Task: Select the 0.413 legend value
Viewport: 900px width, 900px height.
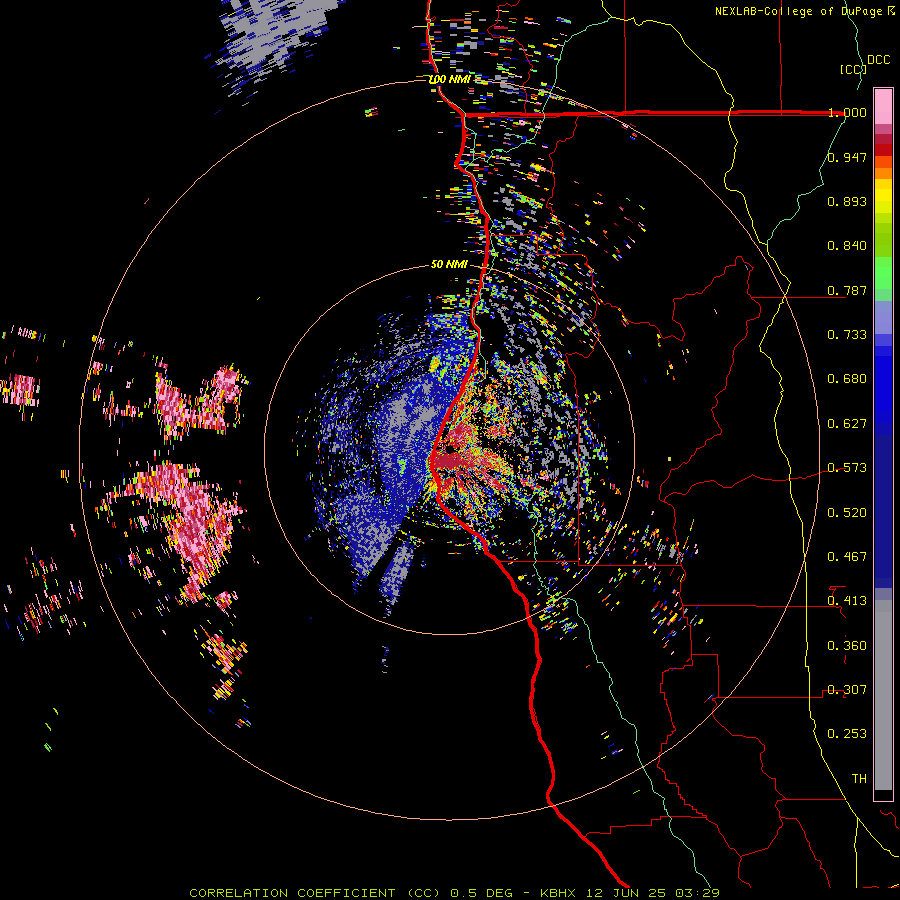Action: (x=847, y=601)
